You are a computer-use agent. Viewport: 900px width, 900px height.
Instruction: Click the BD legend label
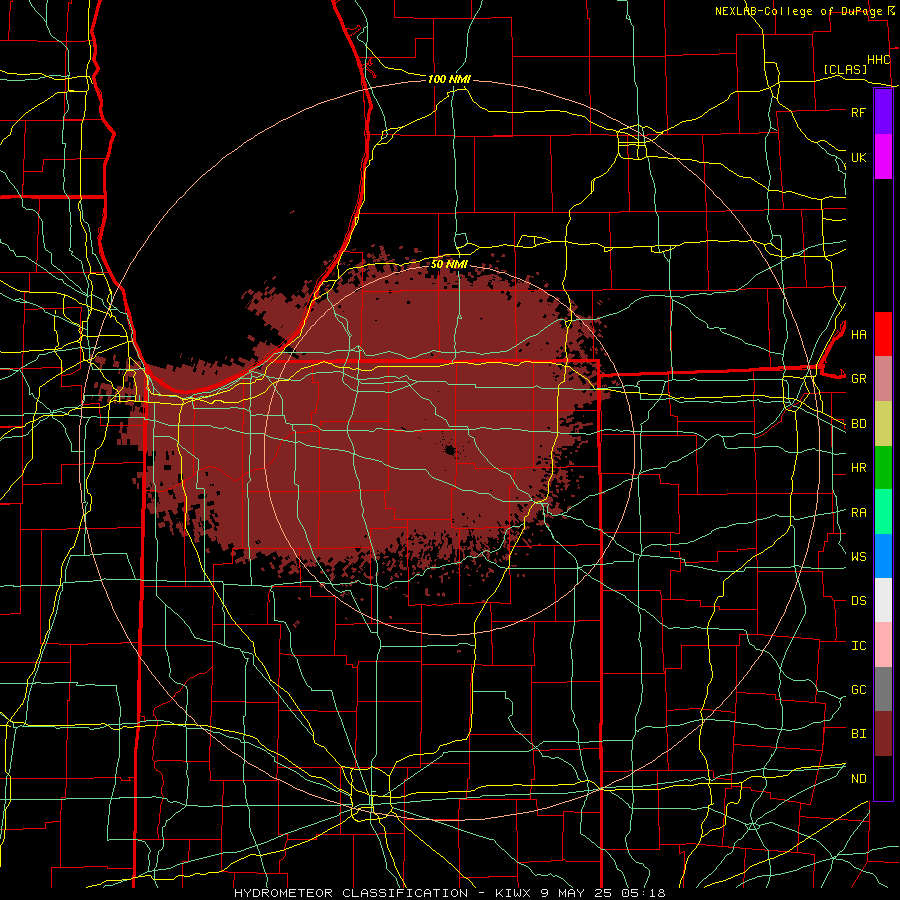pyautogui.click(x=858, y=424)
